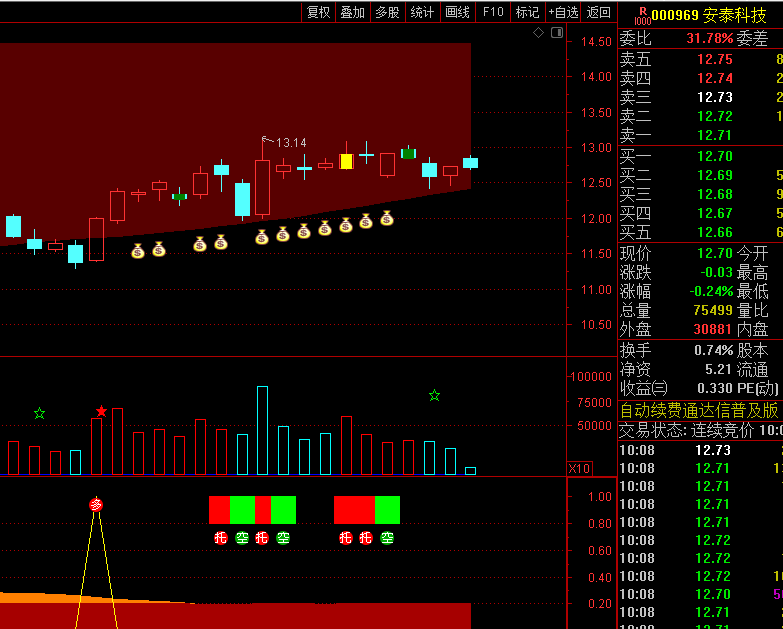Click the 标记 mark button
783x629 pixels.
pos(527,12)
